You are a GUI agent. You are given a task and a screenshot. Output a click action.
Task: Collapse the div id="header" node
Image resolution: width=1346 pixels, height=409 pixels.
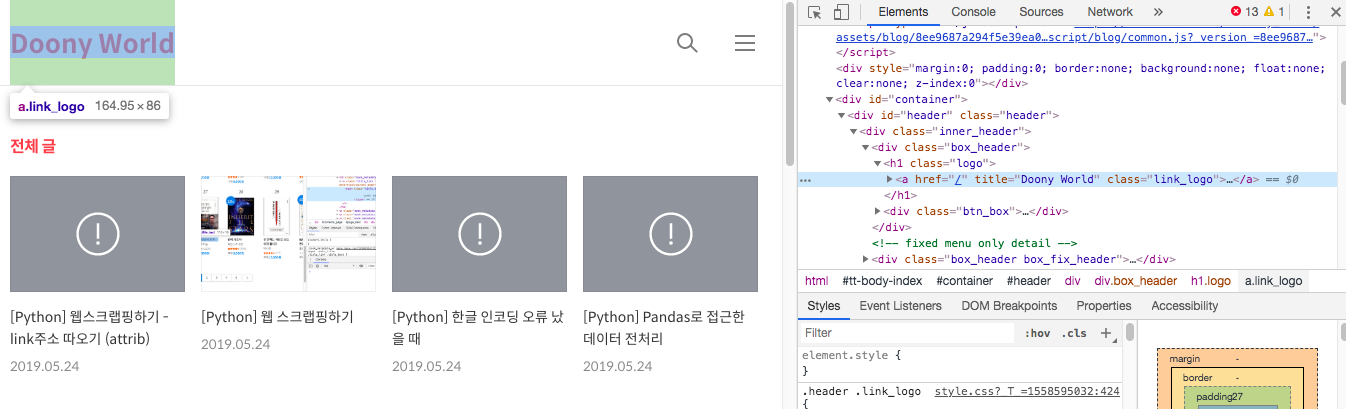(x=841, y=116)
